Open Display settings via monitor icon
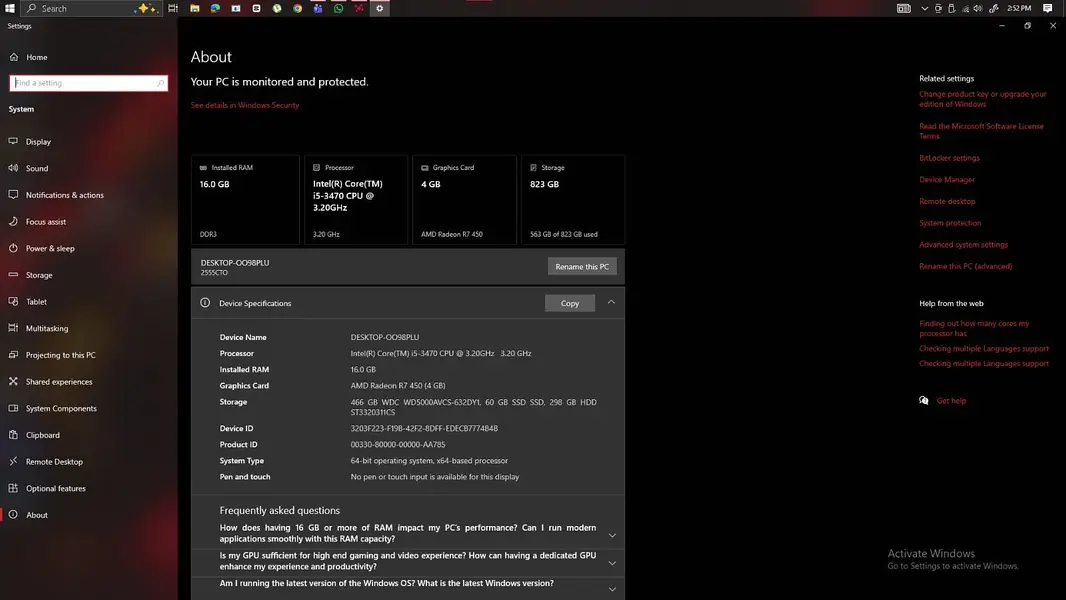This screenshot has height=600, width=1066. (x=13, y=141)
